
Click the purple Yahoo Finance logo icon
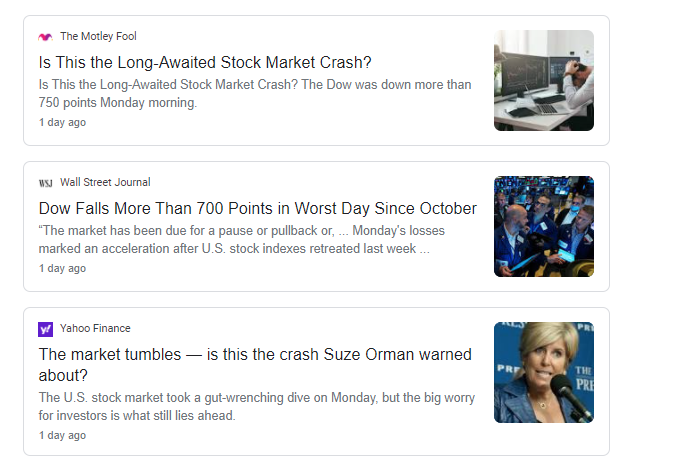[x=45, y=329]
